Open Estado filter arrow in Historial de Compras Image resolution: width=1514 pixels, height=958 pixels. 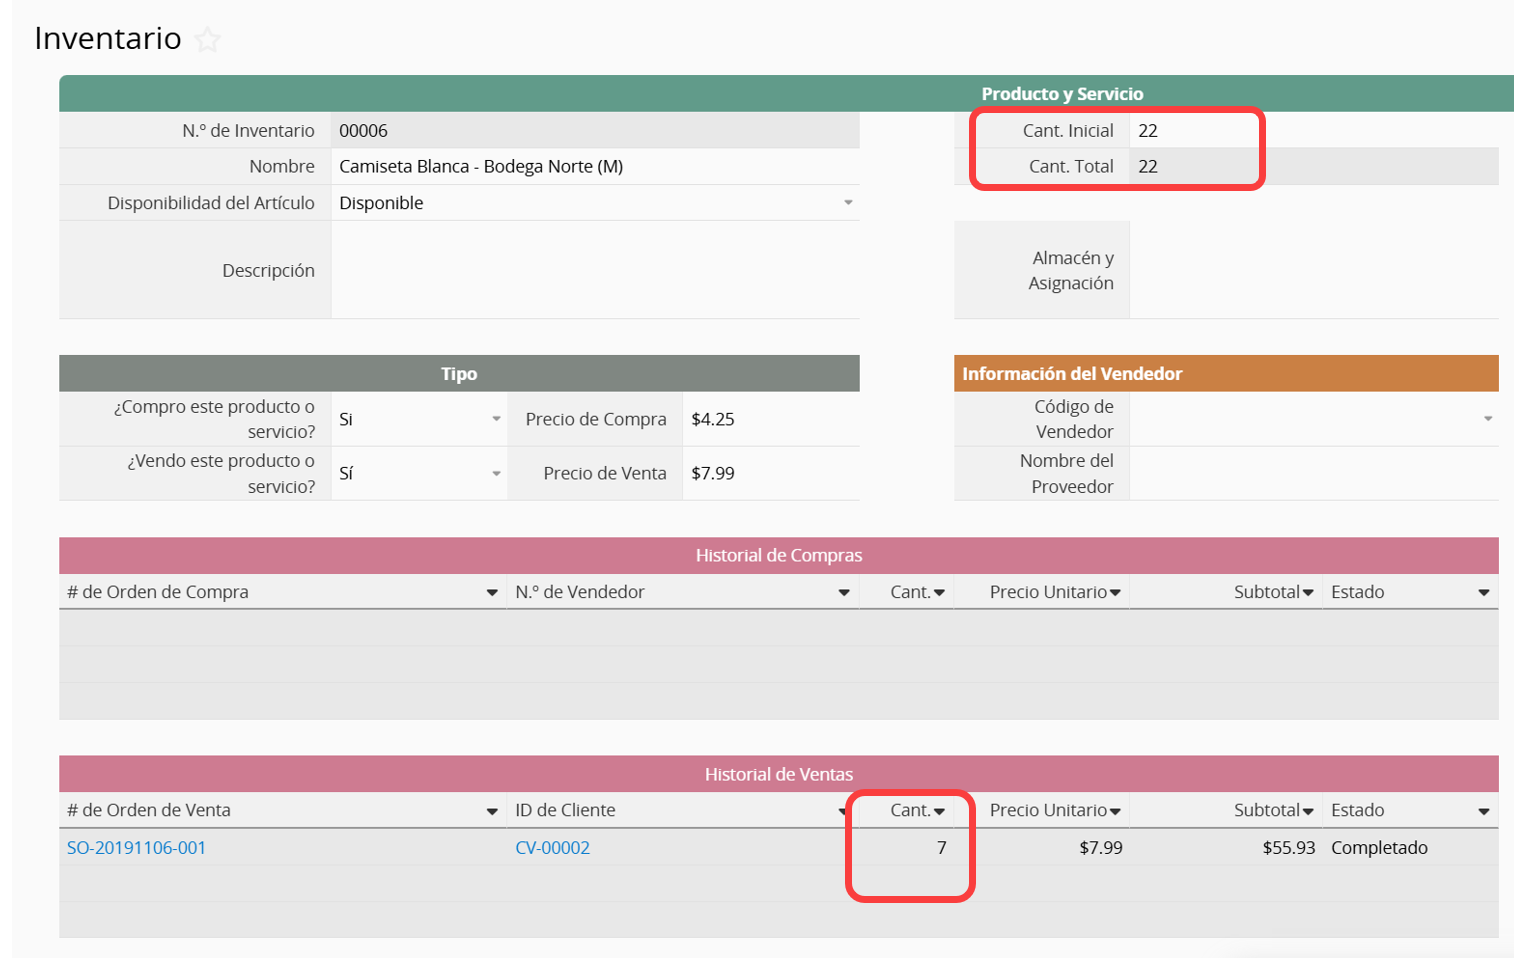pos(1484,593)
